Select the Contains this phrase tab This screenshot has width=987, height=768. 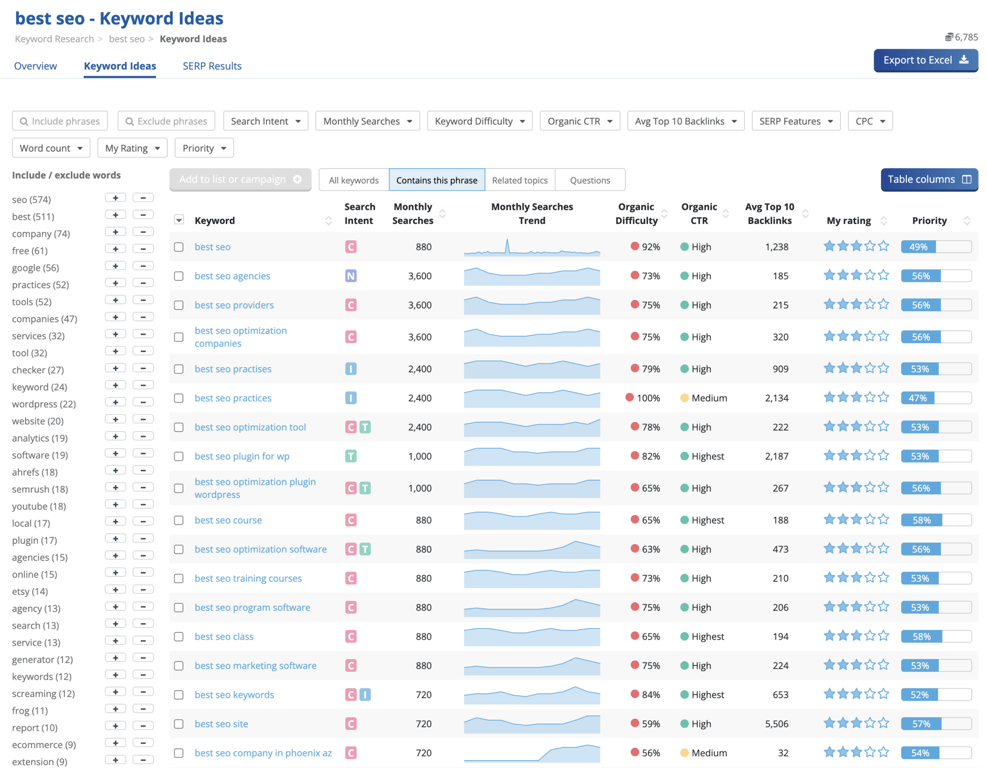437,180
